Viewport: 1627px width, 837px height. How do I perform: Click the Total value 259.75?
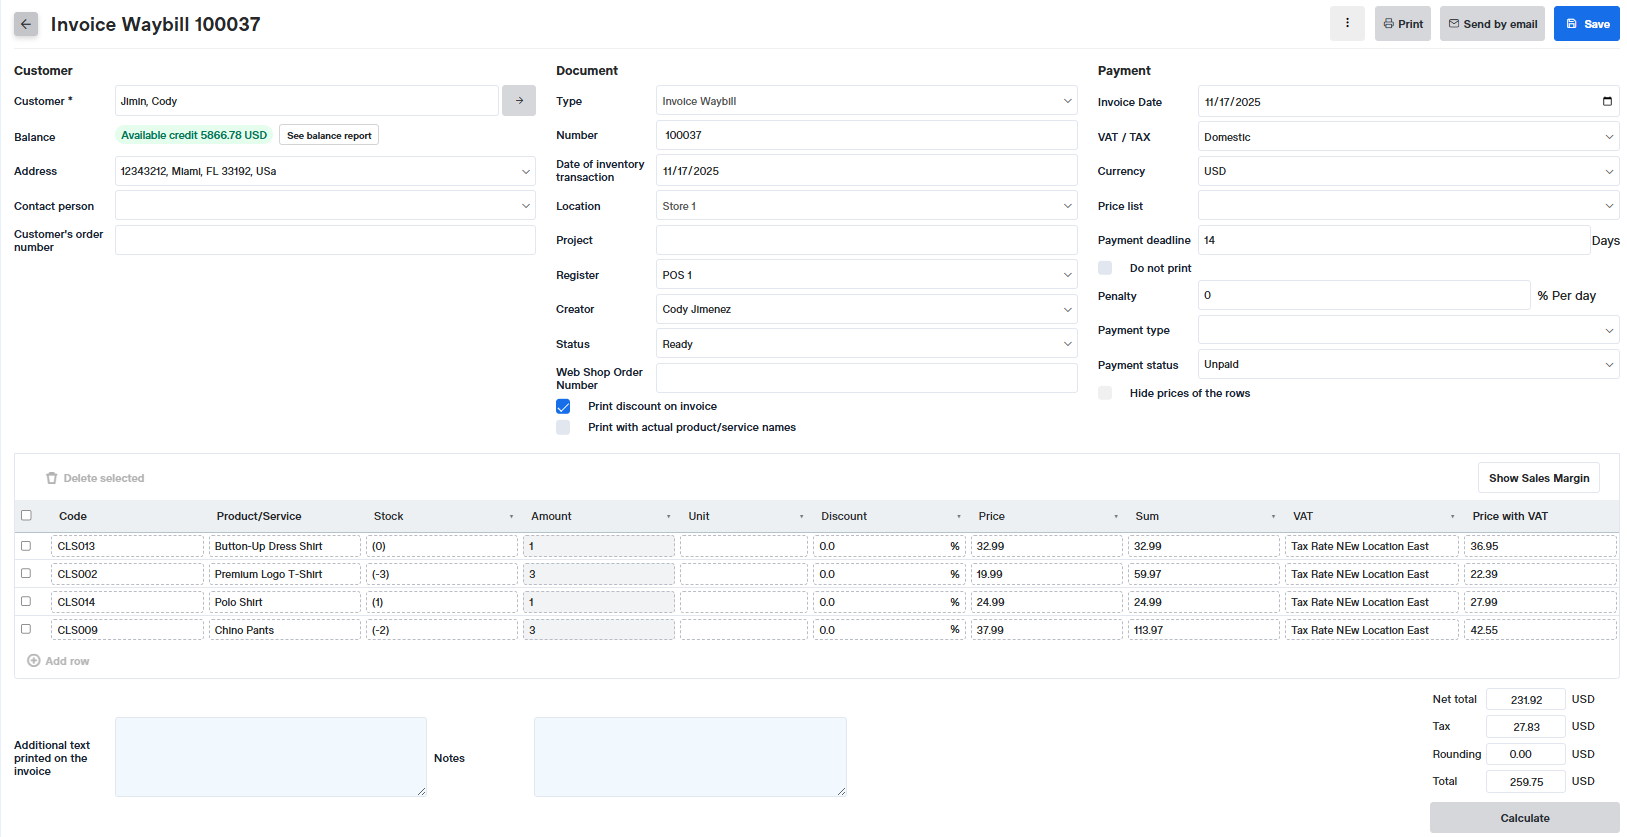[1525, 782]
